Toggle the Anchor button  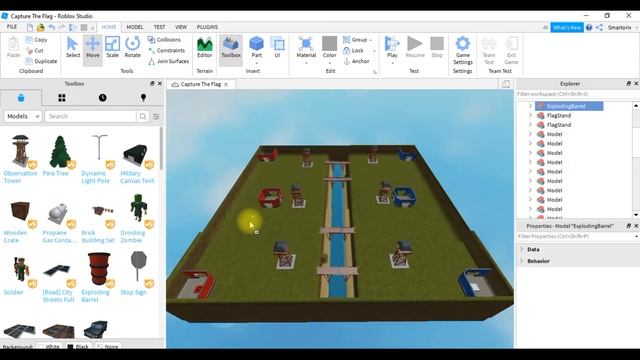tap(356, 61)
